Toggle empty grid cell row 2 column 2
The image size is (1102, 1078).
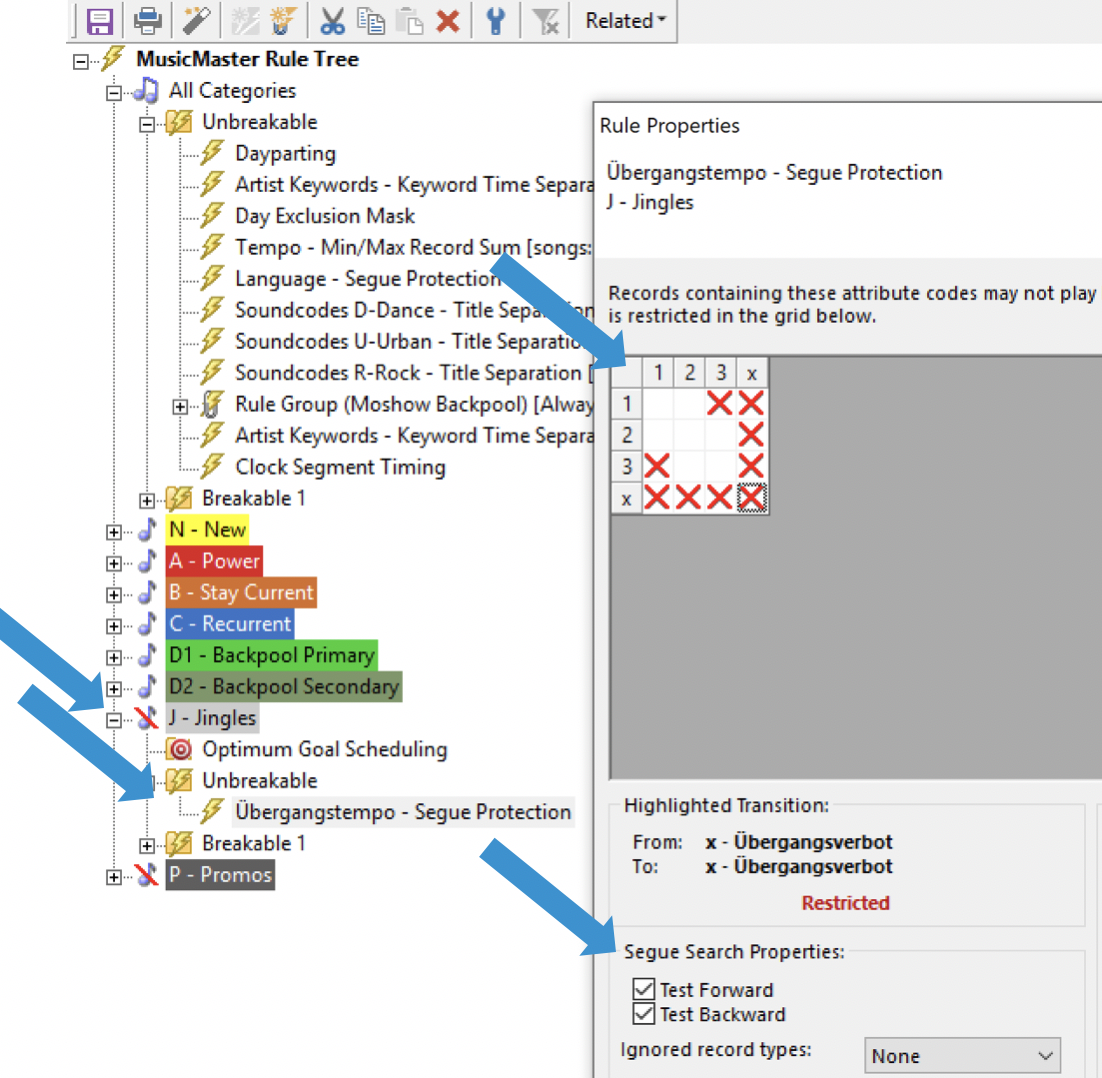tap(689, 435)
